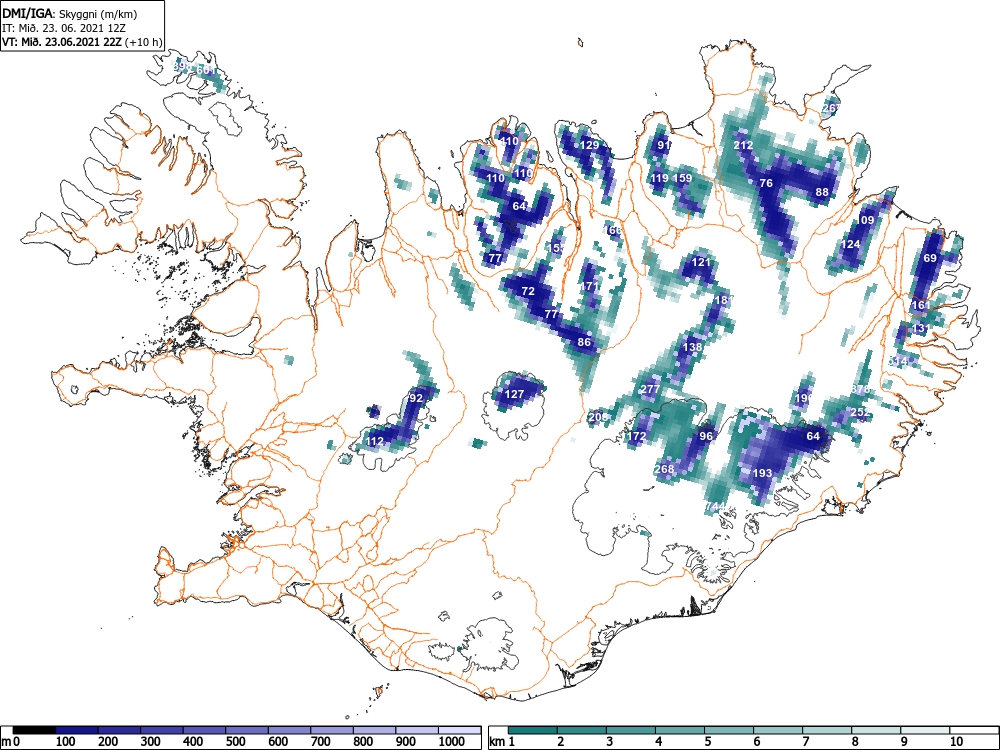Image resolution: width=1000 pixels, height=750 pixels.
Task: Click the visibility value '92' on the map
Action: (416, 398)
